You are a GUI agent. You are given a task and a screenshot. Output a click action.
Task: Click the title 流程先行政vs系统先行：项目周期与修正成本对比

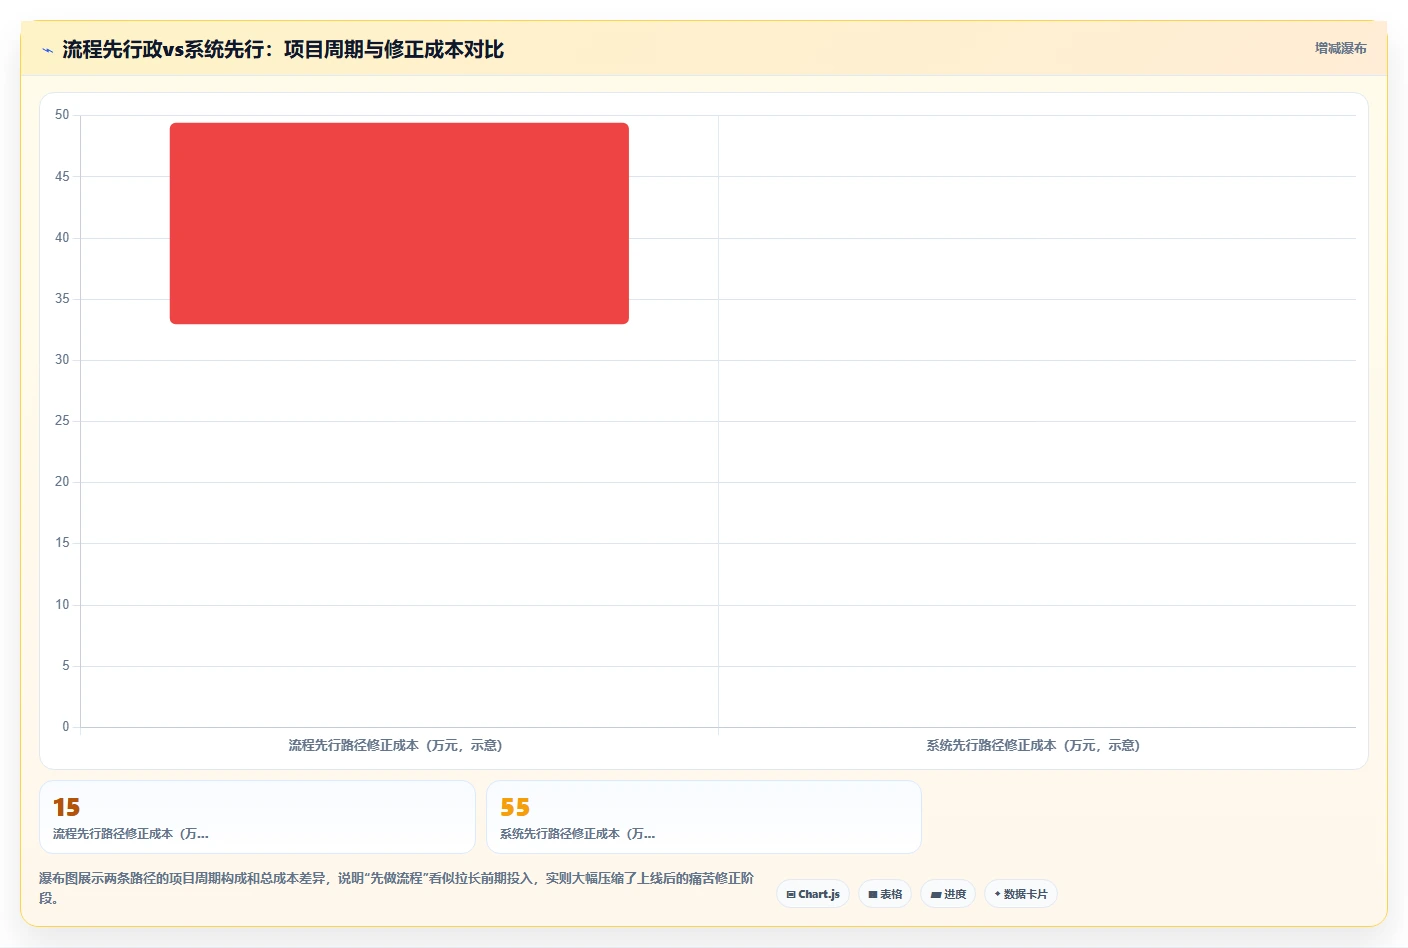[x=283, y=49]
